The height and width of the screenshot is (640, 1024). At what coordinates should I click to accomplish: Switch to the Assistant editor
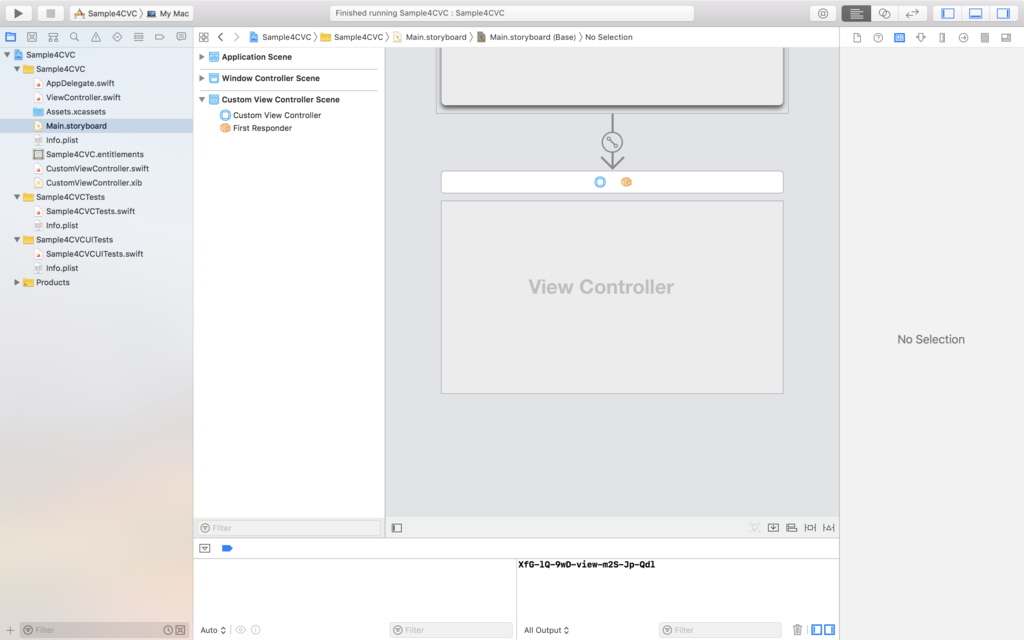884,13
